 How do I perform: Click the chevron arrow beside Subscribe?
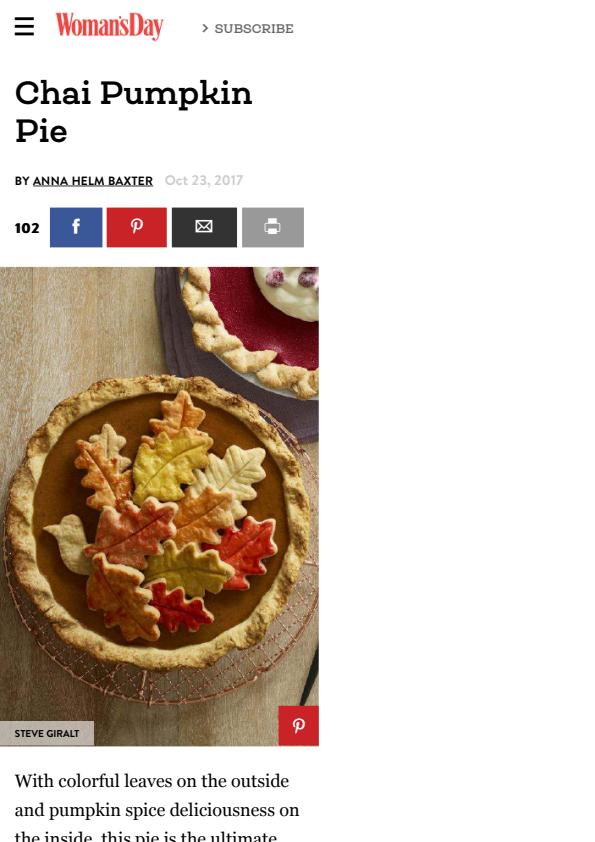[x=205, y=28]
